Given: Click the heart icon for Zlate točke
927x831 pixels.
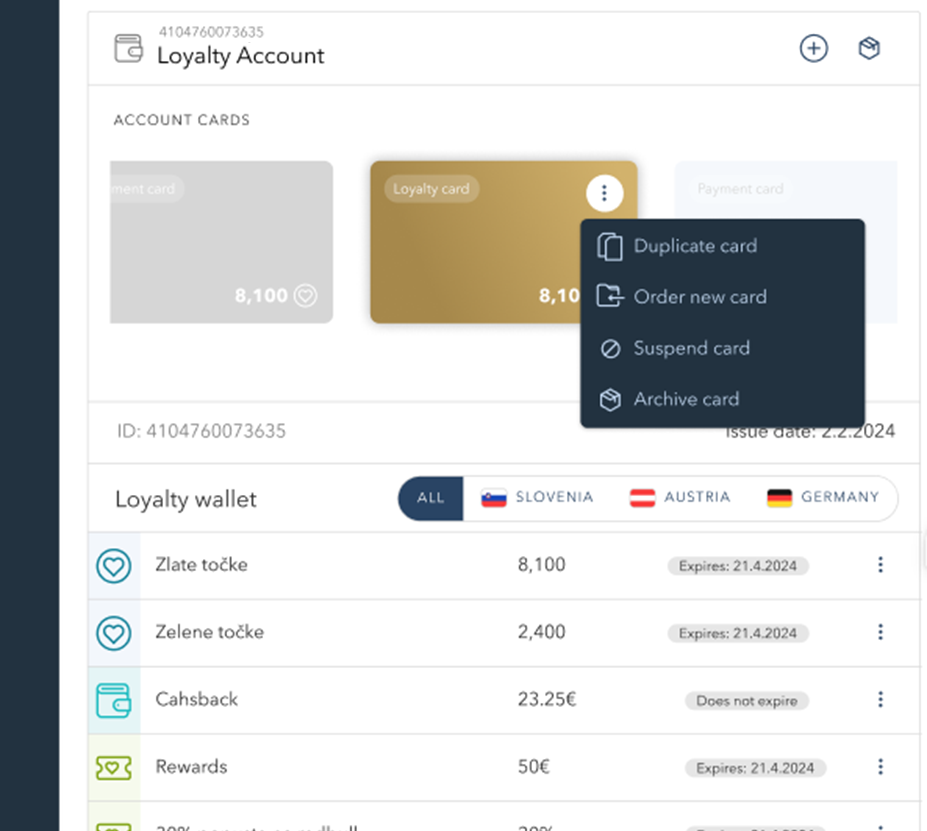Looking at the screenshot, I should pyautogui.click(x=114, y=566).
